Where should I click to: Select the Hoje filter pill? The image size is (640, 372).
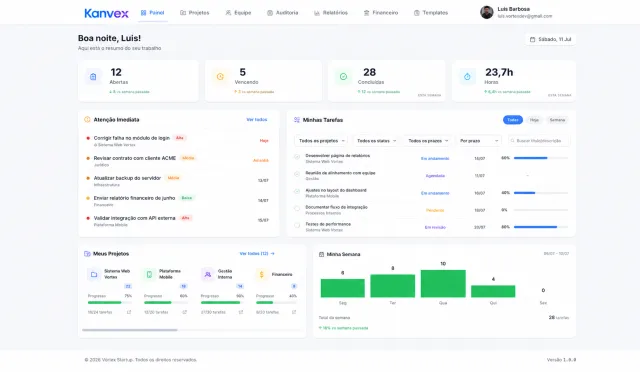click(x=534, y=120)
